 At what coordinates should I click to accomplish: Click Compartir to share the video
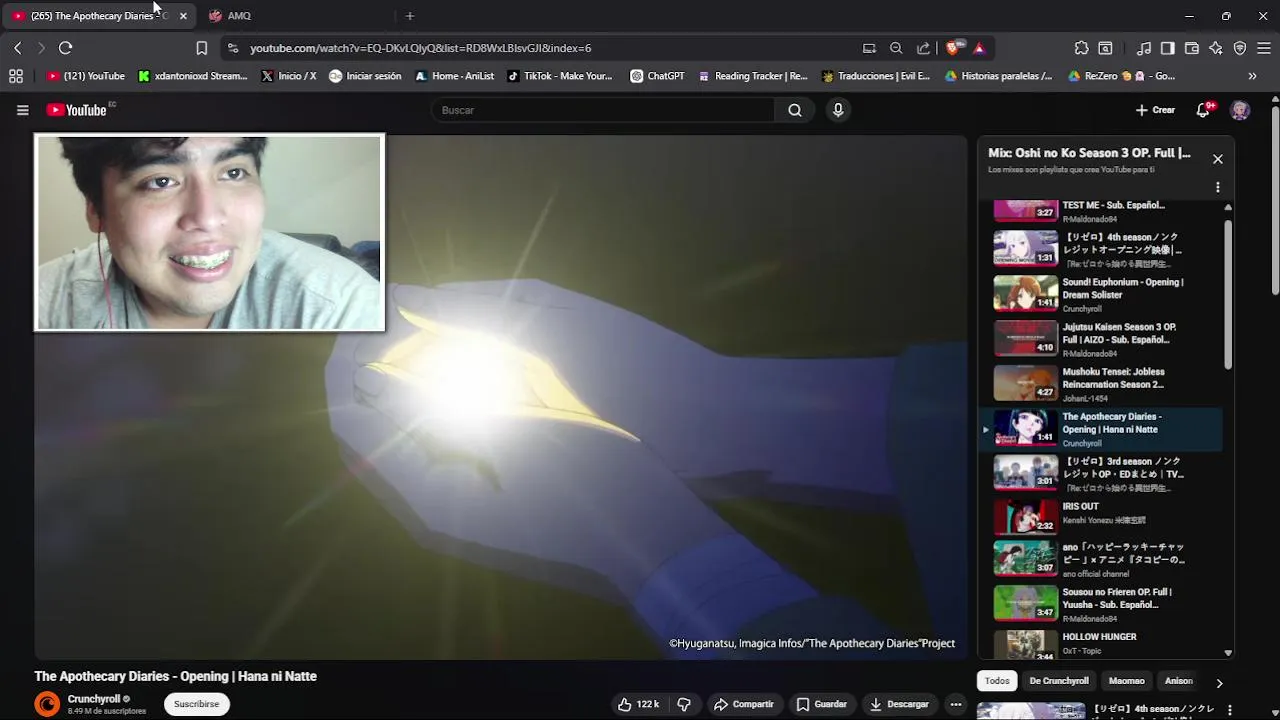[x=743, y=704]
